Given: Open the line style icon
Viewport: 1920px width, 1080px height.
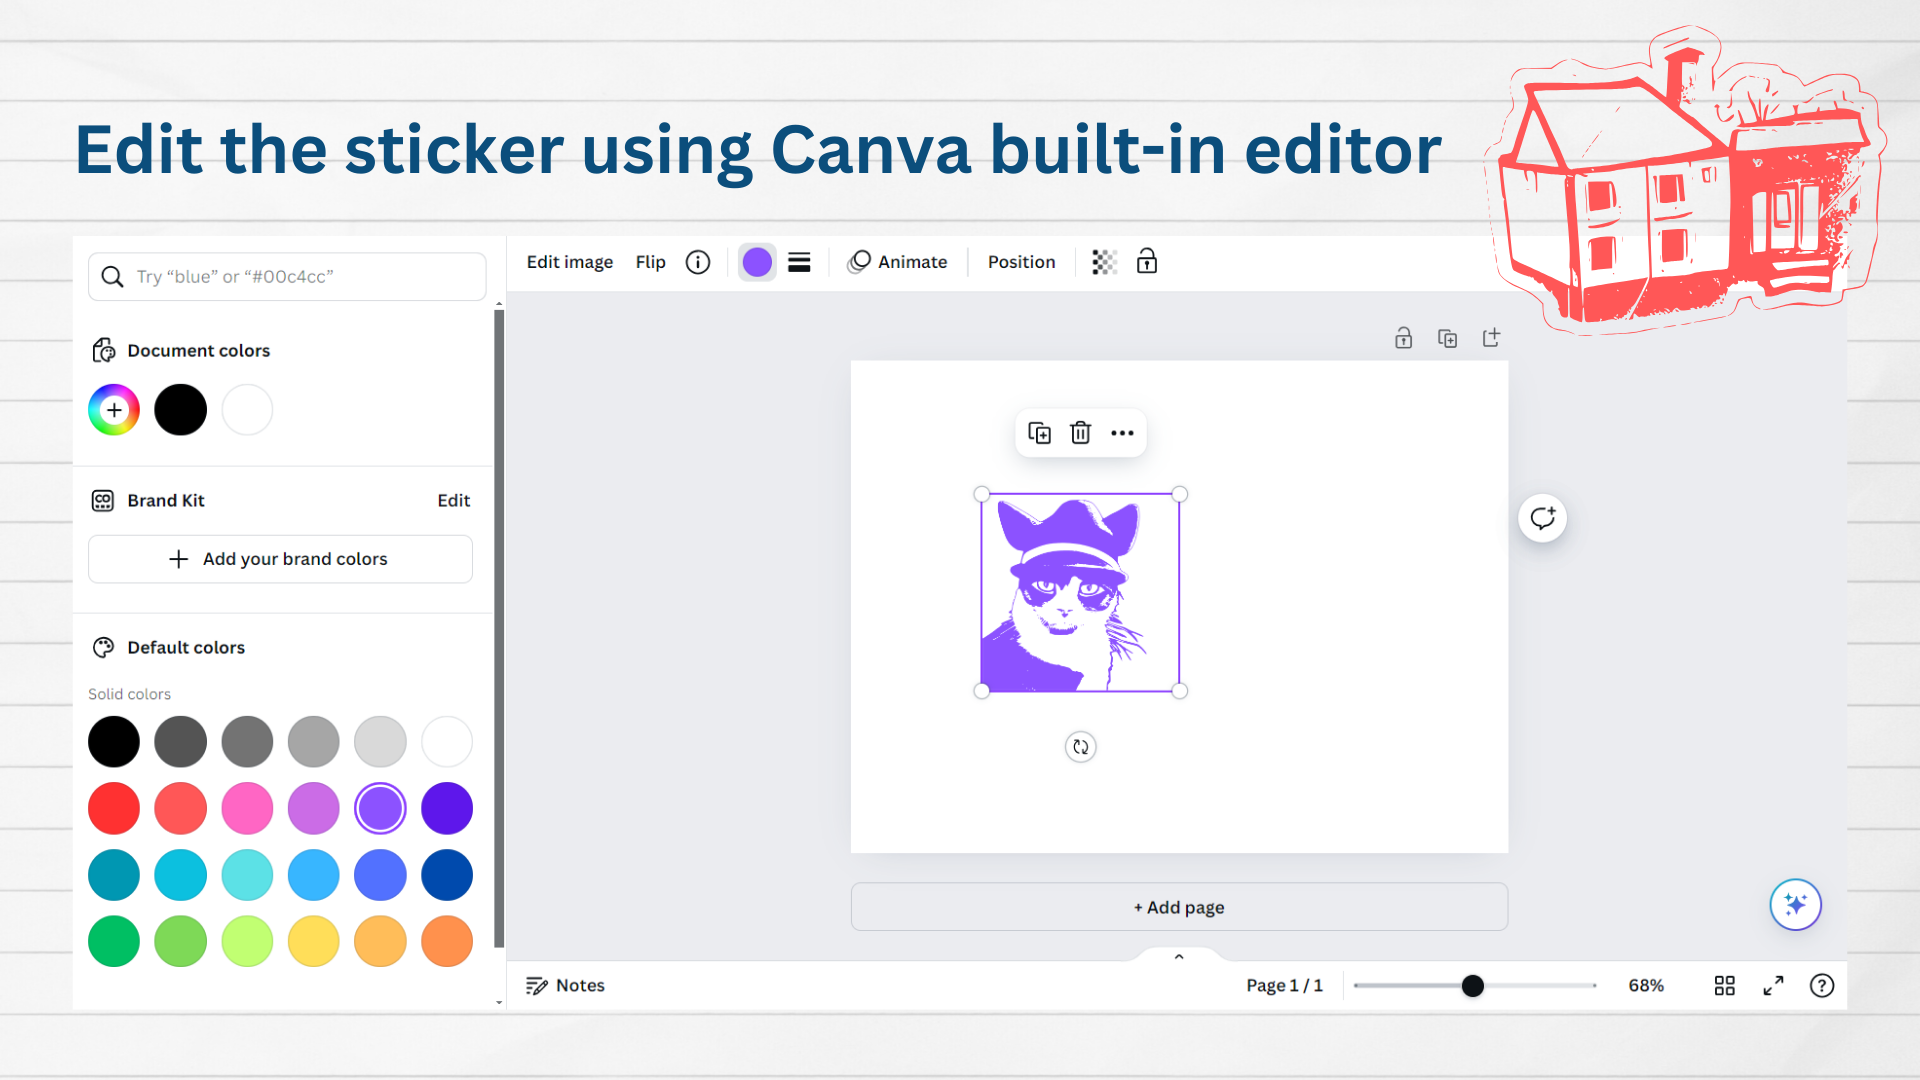Looking at the screenshot, I should 799,262.
